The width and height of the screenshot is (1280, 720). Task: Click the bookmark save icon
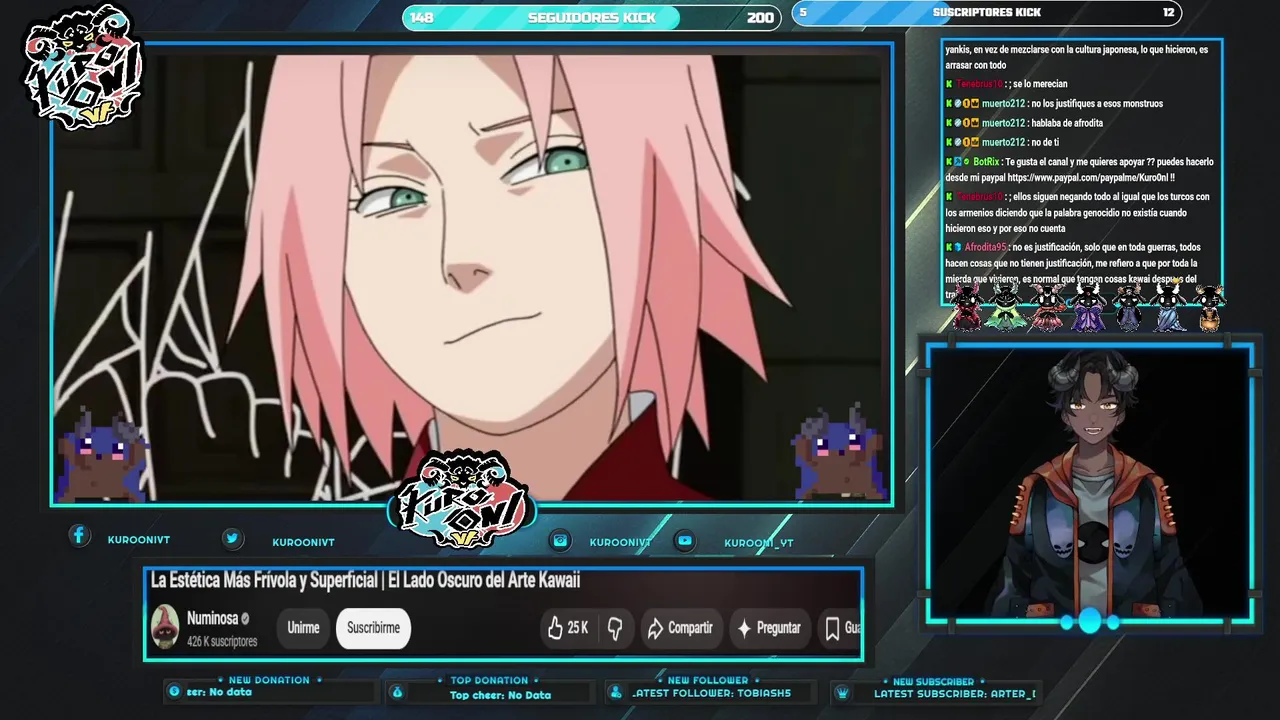(832, 628)
